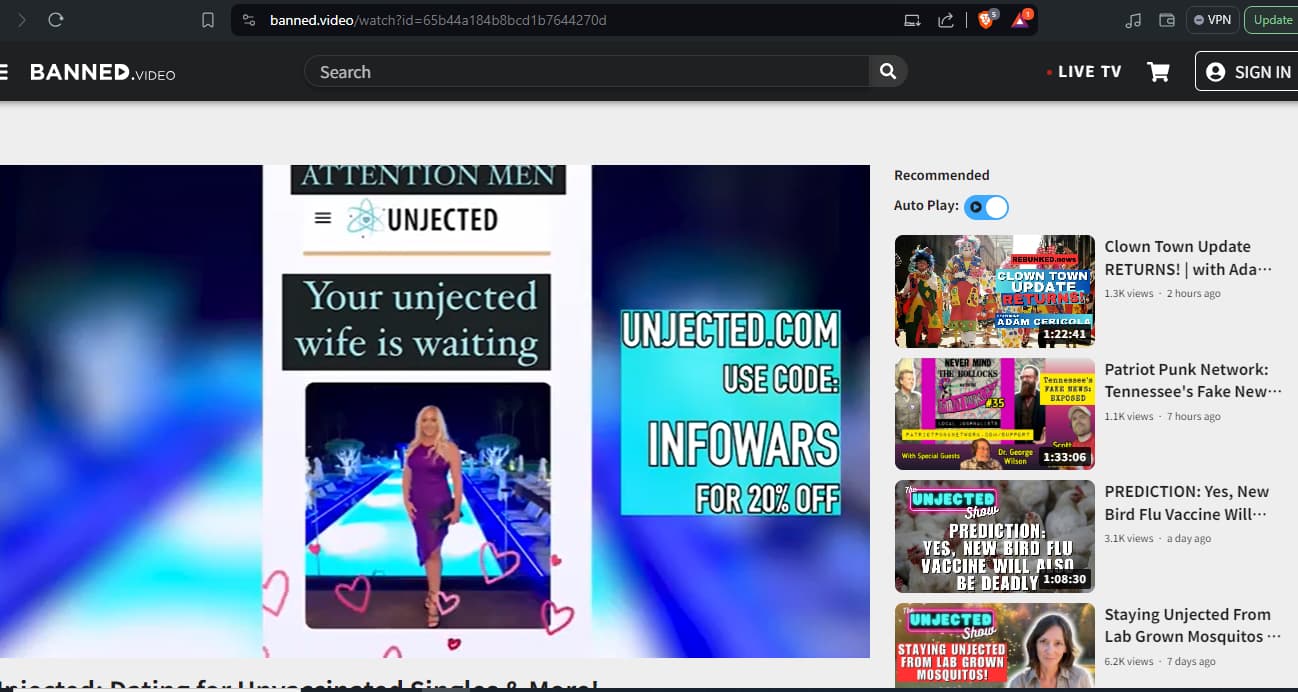
Task: Open the Lab Grown Mosquitos thumbnail
Action: (995, 646)
